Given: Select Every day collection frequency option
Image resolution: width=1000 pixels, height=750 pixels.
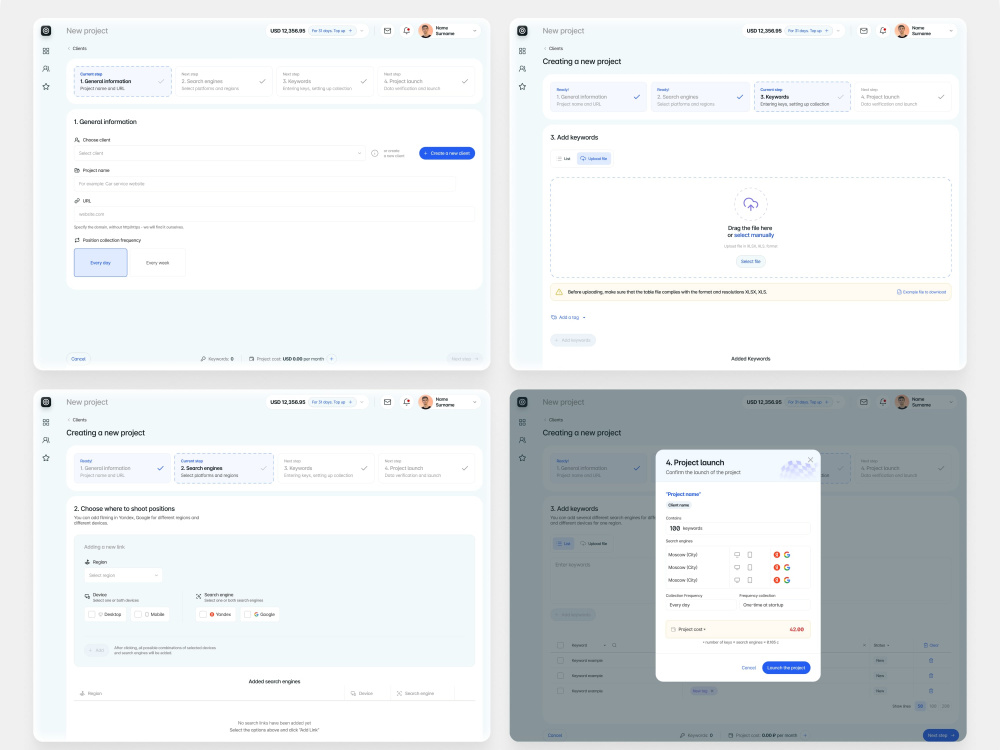Looking at the screenshot, I should click(101, 263).
